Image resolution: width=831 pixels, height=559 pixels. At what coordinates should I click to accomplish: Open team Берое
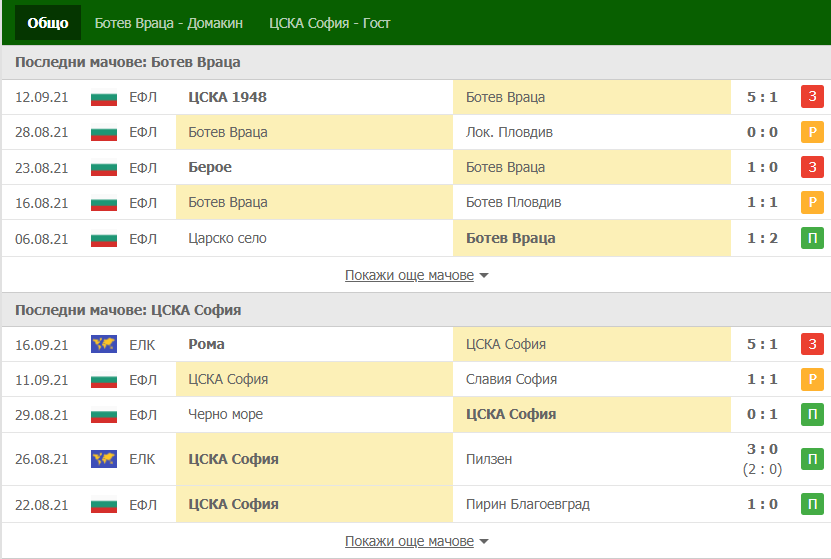210,167
